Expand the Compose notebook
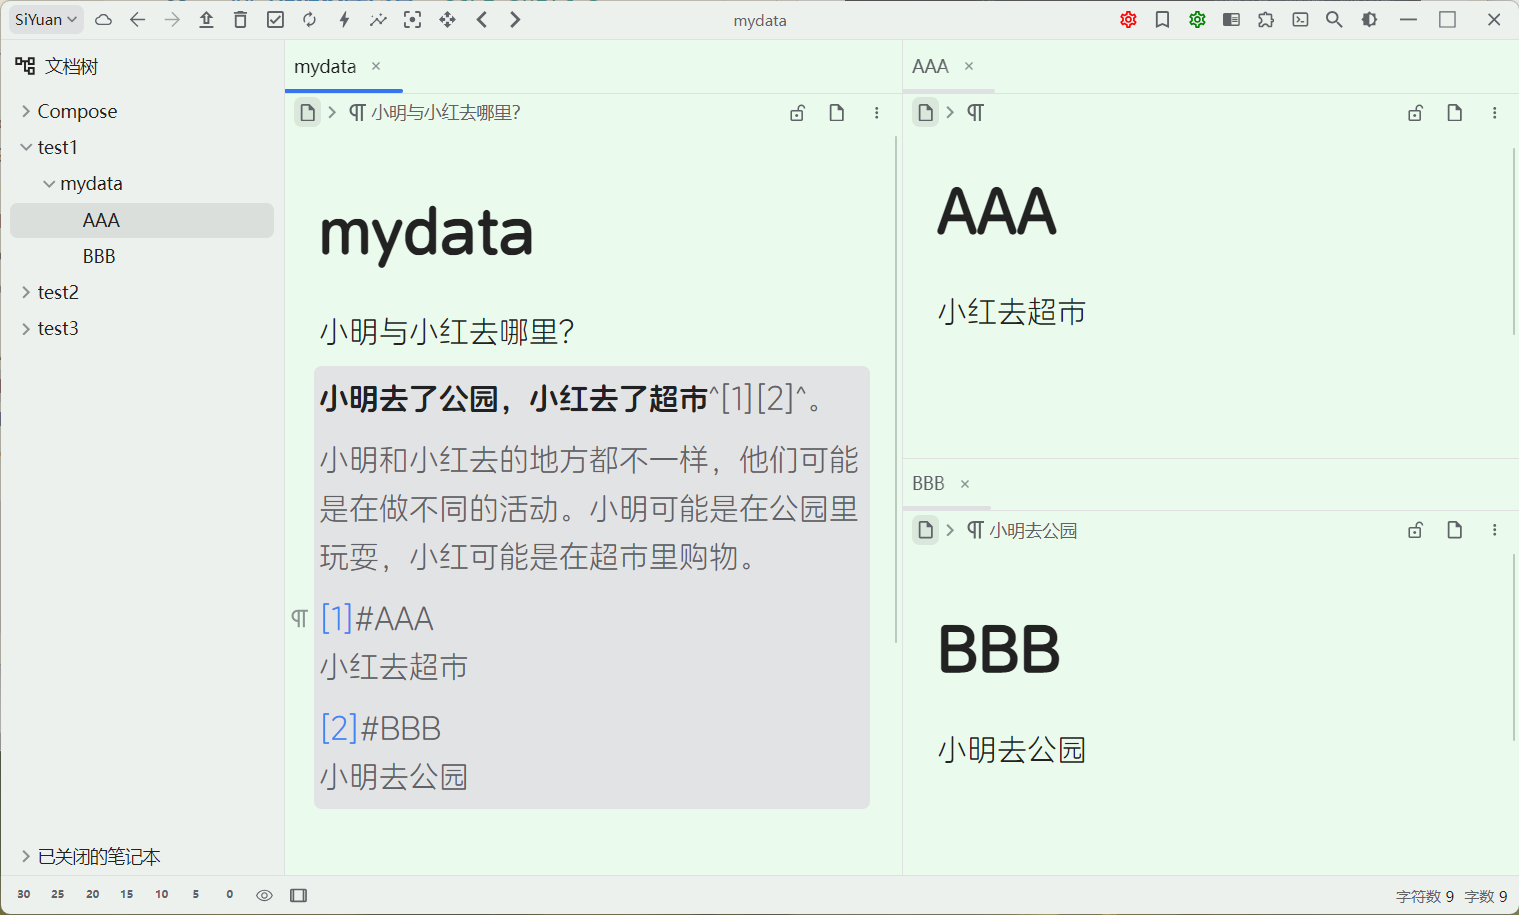This screenshot has width=1519, height=915. click(x=26, y=111)
